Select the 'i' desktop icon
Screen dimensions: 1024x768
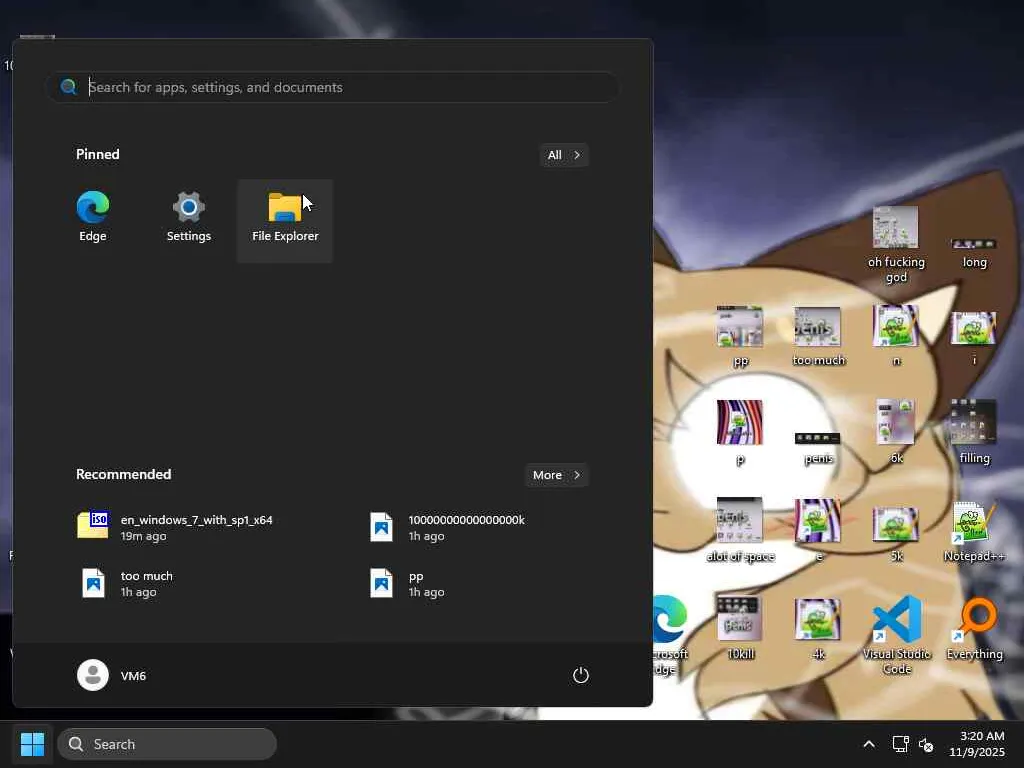pyautogui.click(x=974, y=338)
